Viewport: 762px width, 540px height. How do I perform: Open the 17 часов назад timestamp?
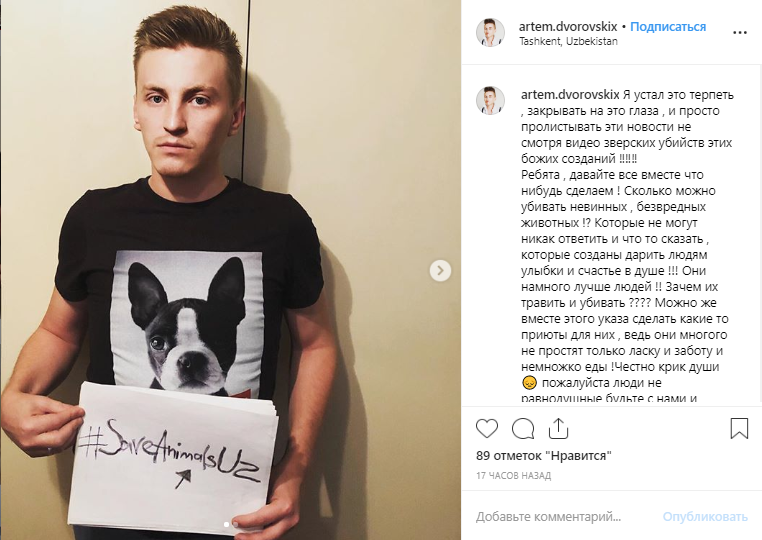tap(514, 475)
